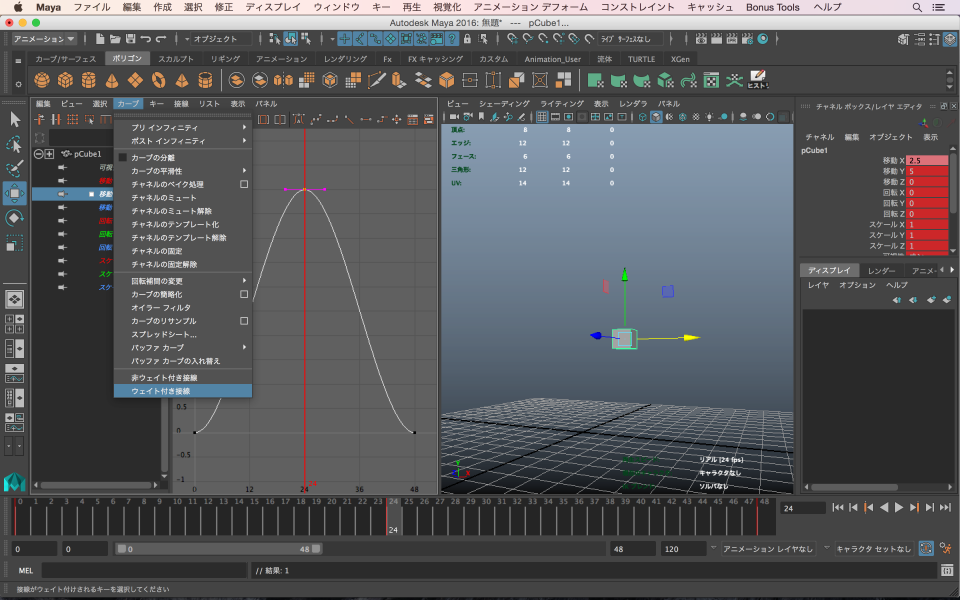Viewport: 960px width, 600px height.
Task: Click the current frame number field
Action: [803, 508]
